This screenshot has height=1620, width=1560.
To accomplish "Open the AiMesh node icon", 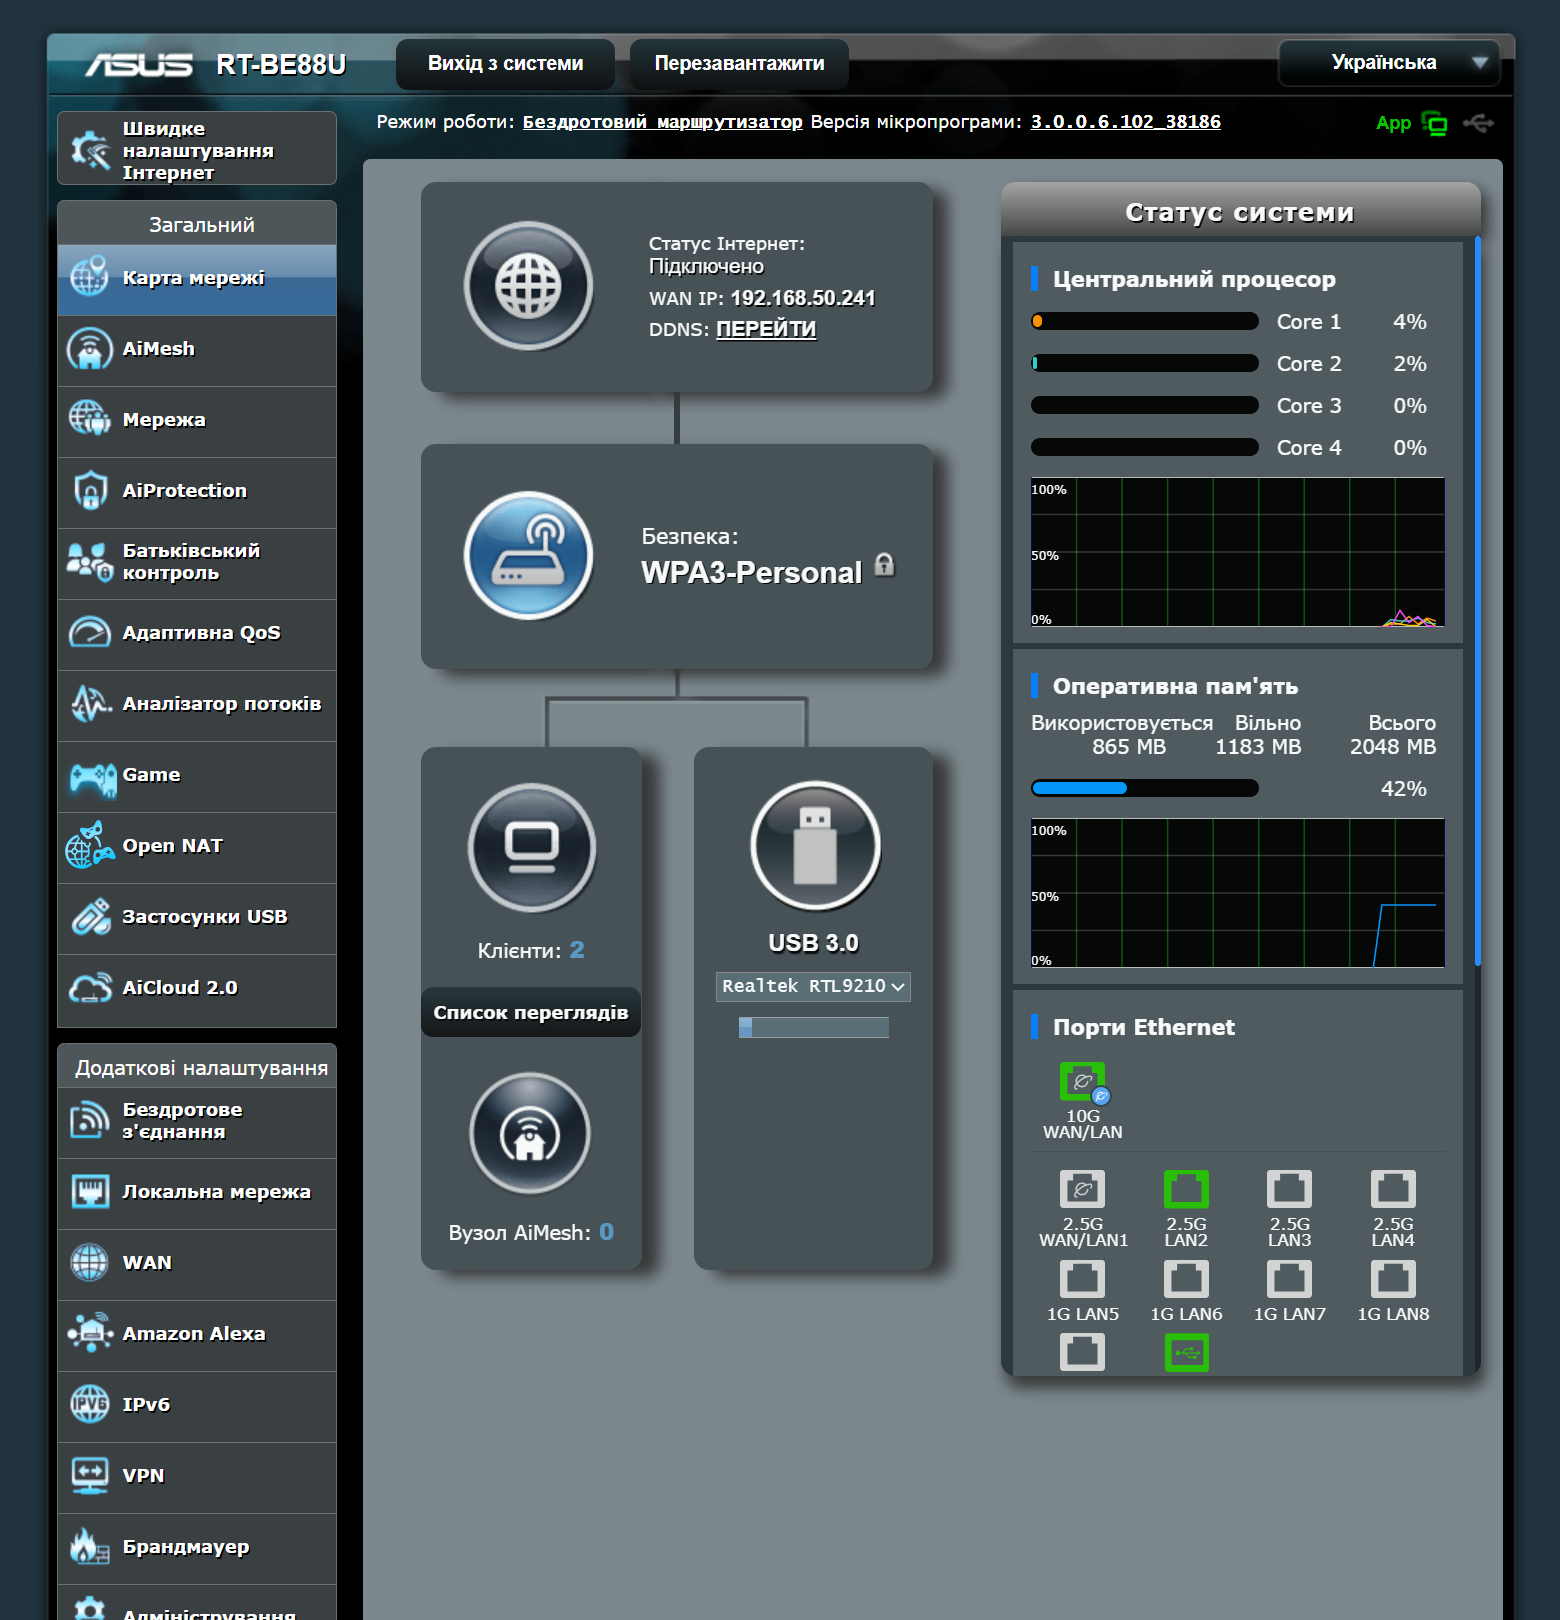I will click(530, 1133).
